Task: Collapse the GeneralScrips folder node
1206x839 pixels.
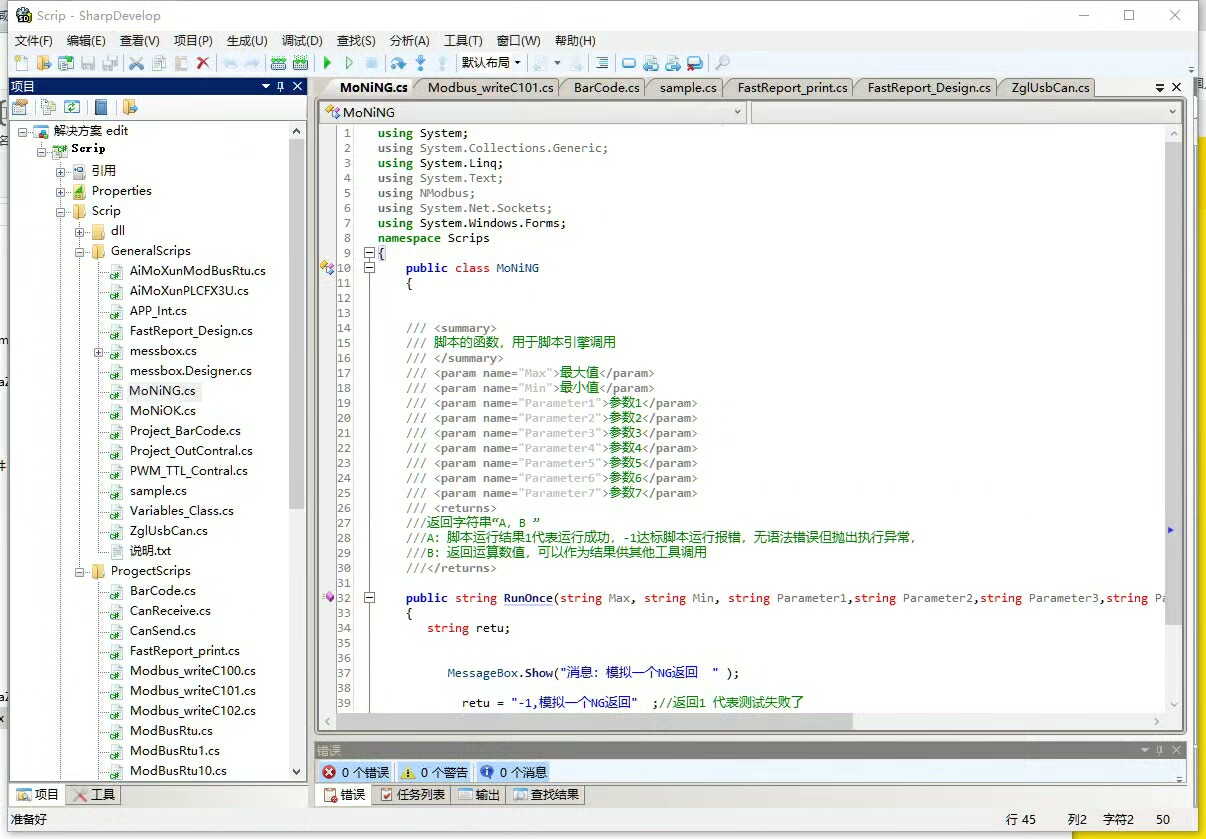Action: coord(80,251)
